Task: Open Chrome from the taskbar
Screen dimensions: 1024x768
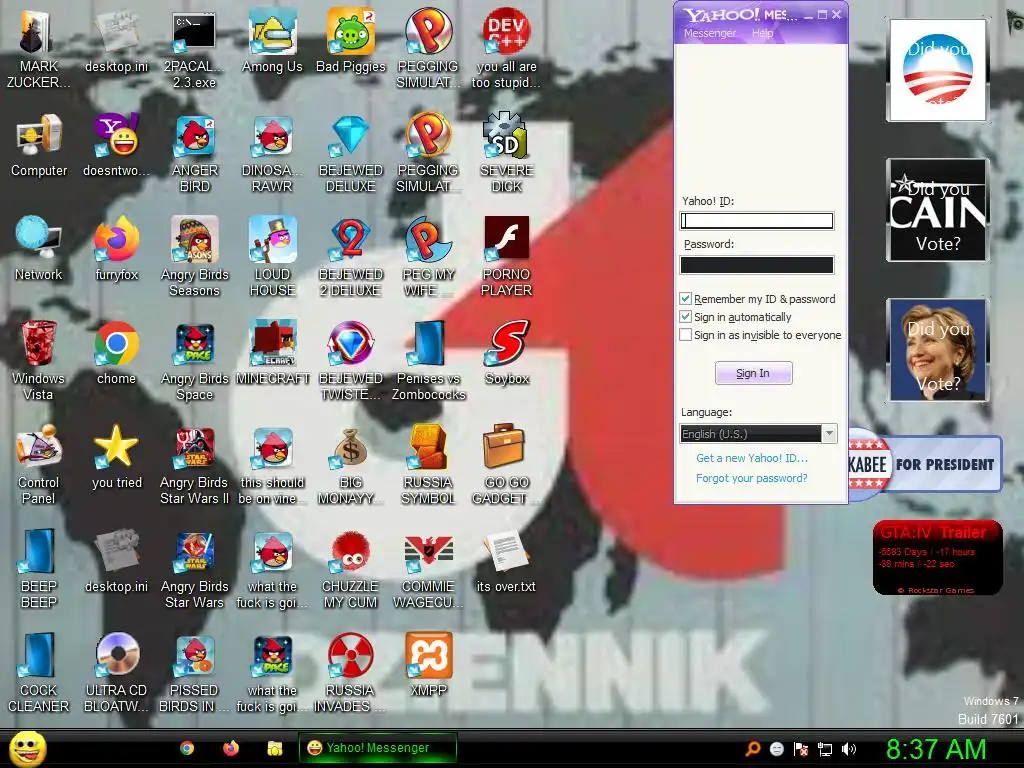Action: pyautogui.click(x=187, y=748)
